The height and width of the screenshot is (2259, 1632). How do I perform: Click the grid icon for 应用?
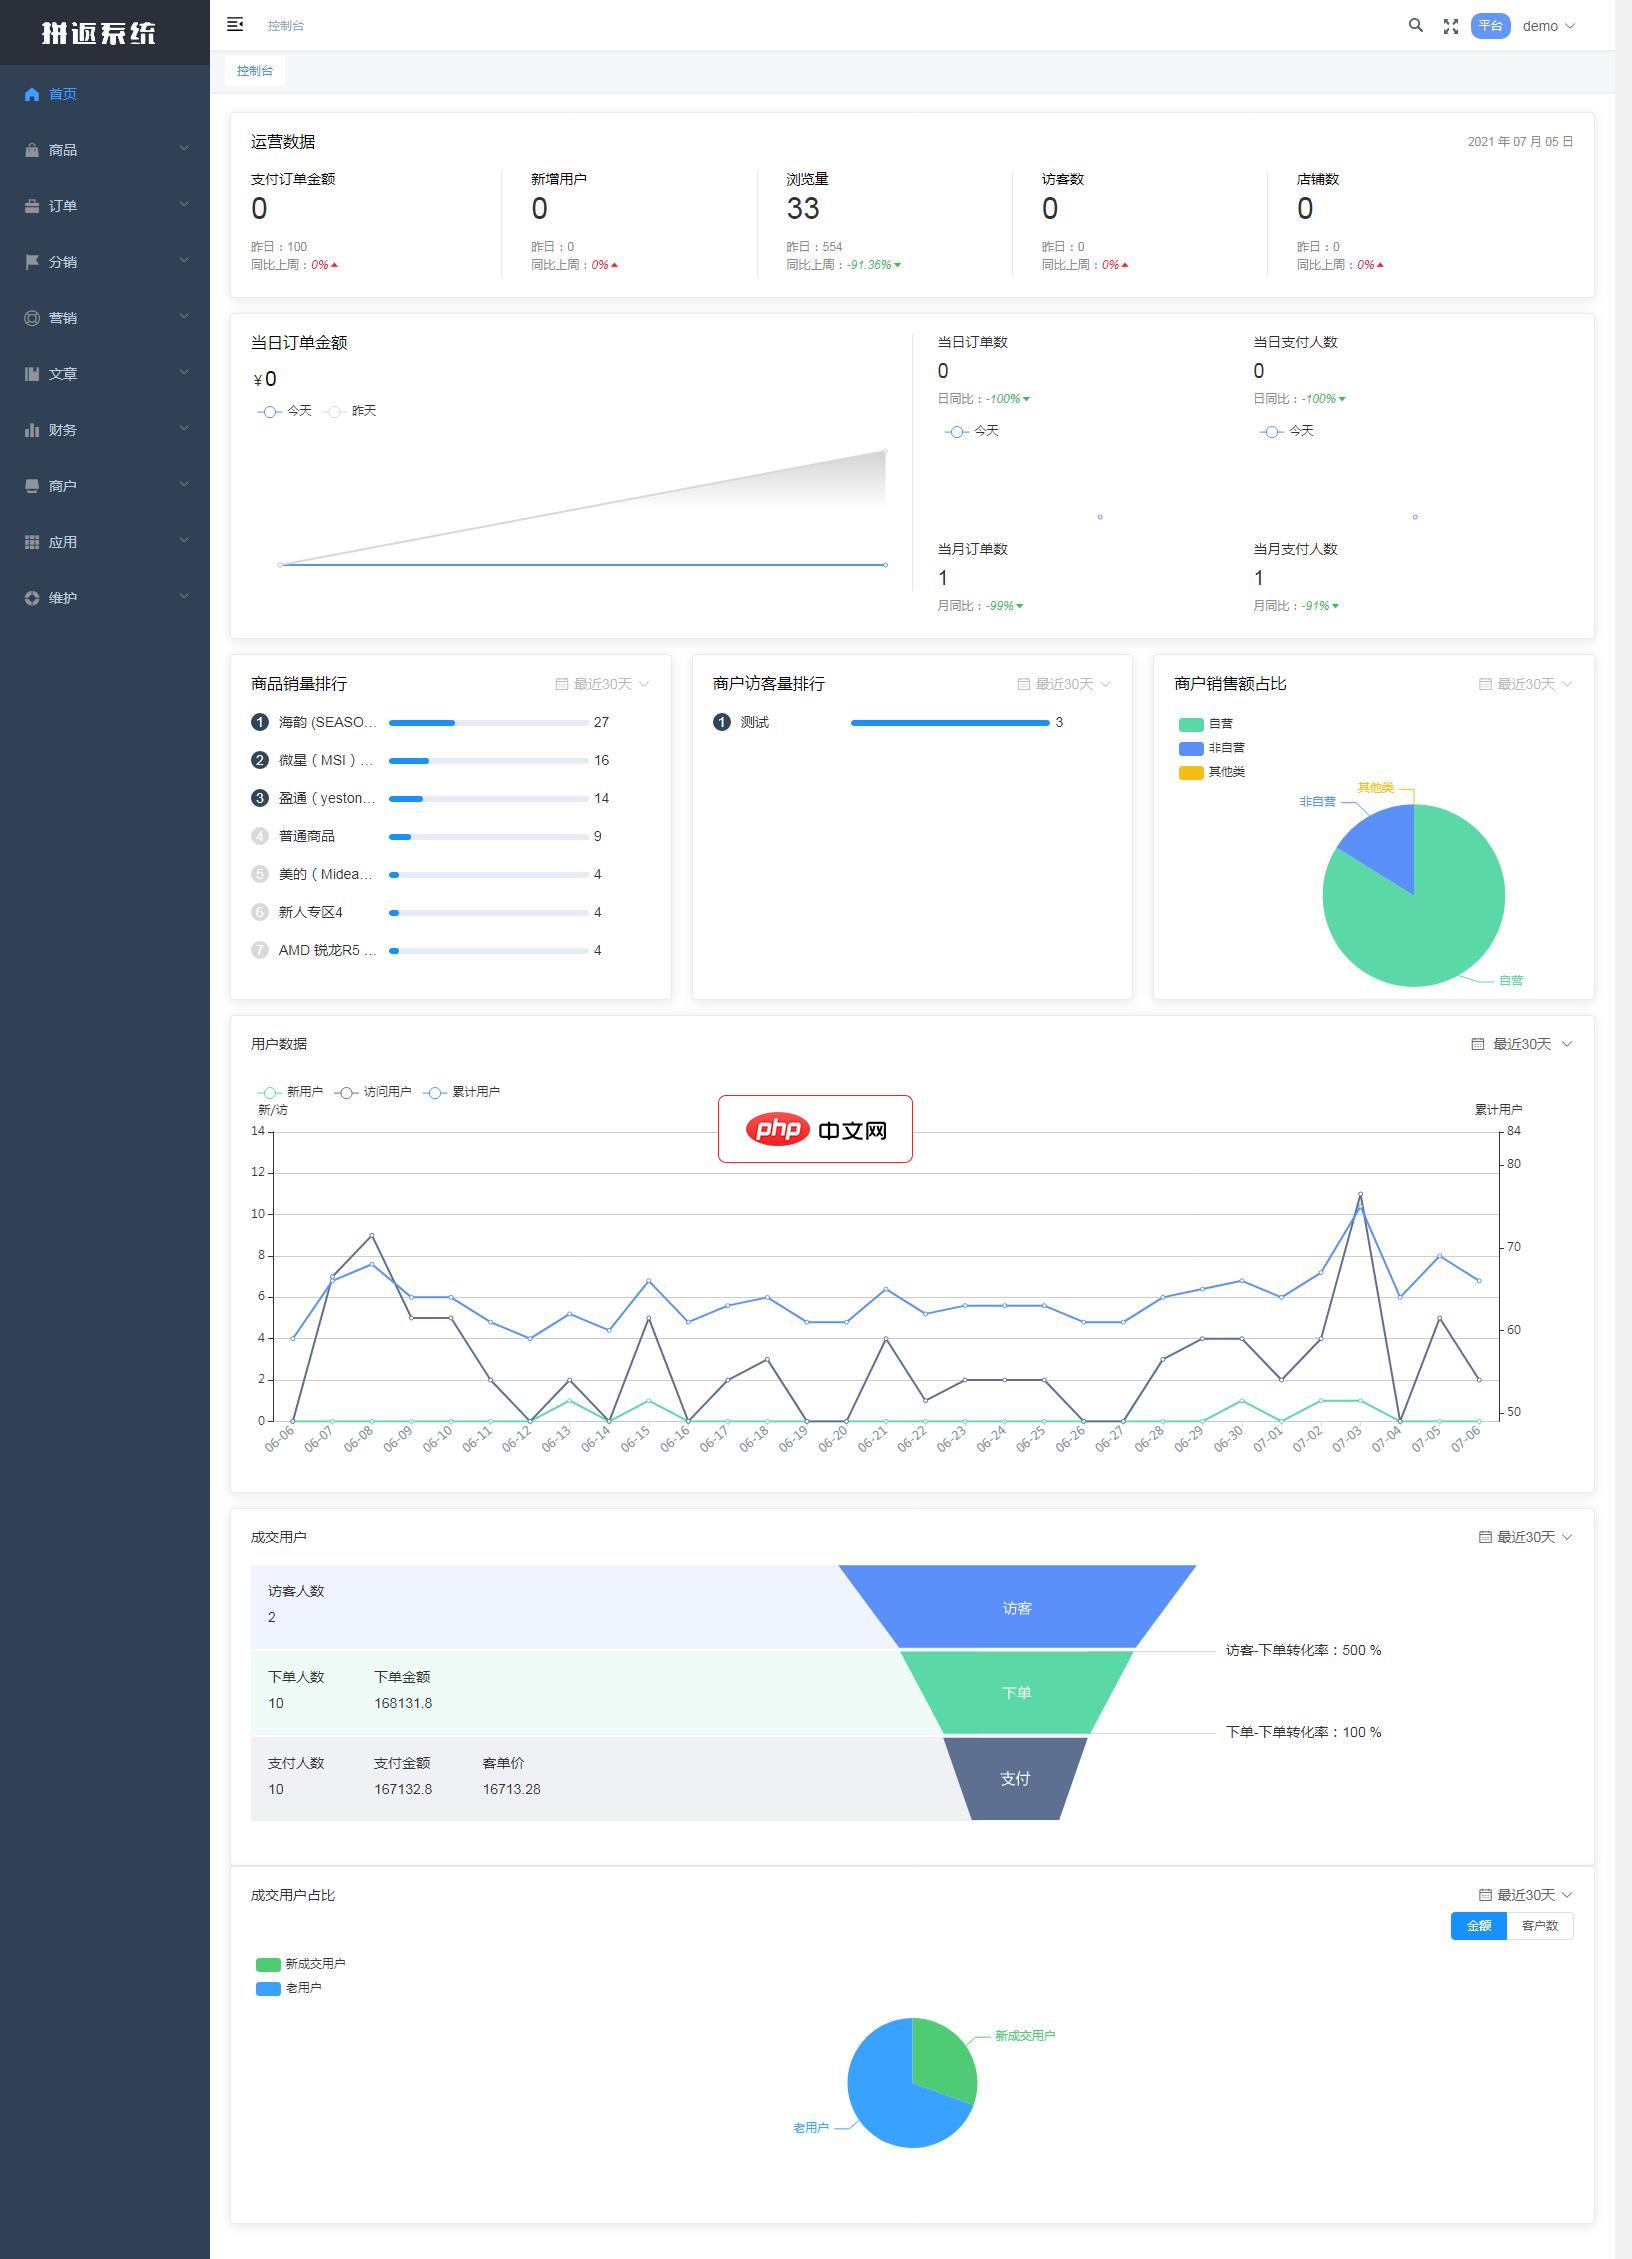pos(32,542)
